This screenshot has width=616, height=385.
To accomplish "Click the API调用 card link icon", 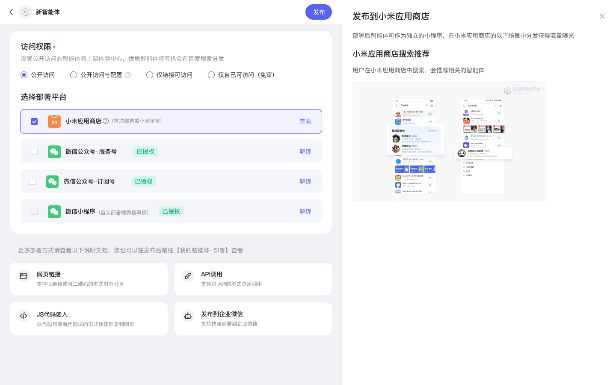I will coord(188,276).
